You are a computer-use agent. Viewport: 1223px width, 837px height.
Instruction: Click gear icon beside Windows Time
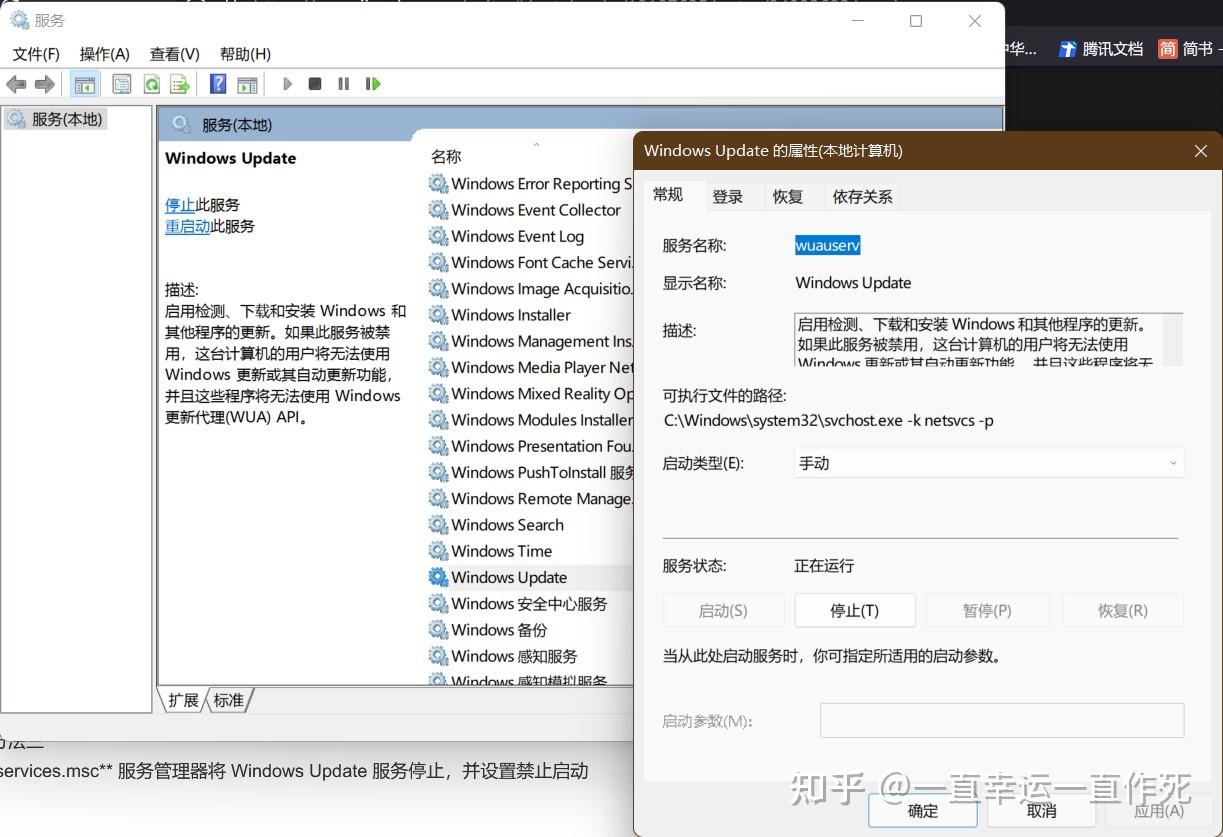pyautogui.click(x=438, y=551)
